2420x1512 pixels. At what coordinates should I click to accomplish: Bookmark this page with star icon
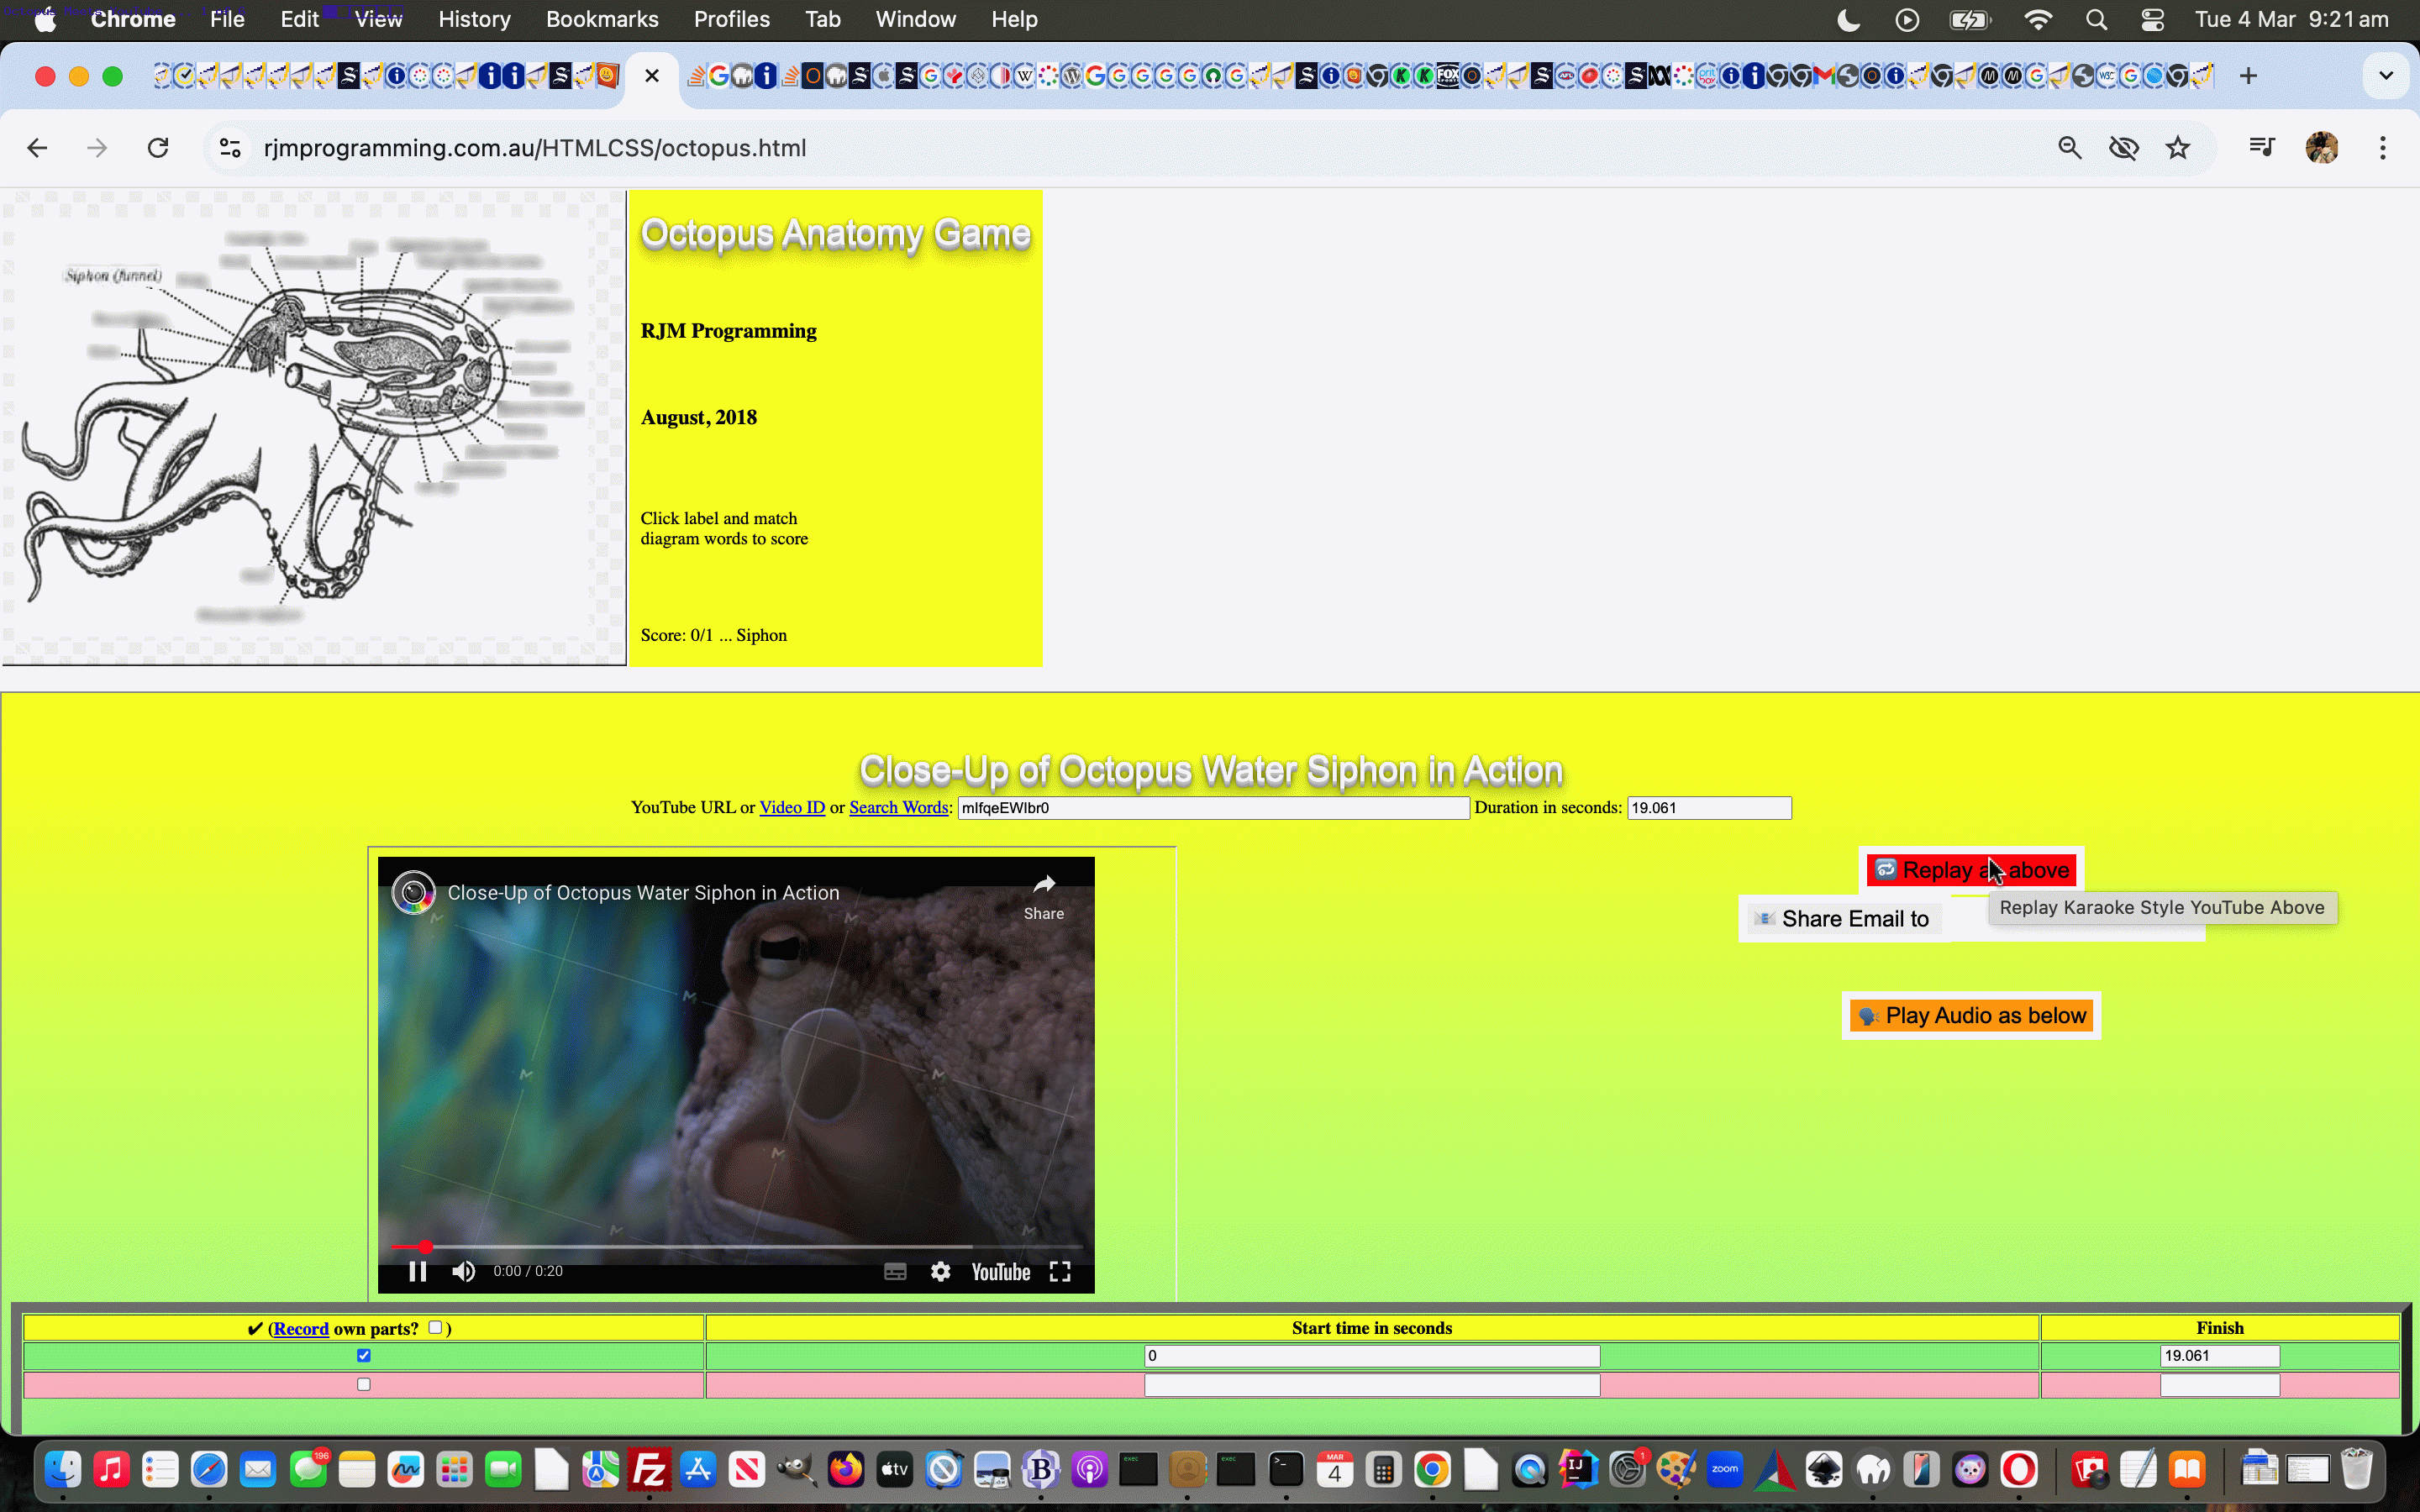pos(2177,148)
